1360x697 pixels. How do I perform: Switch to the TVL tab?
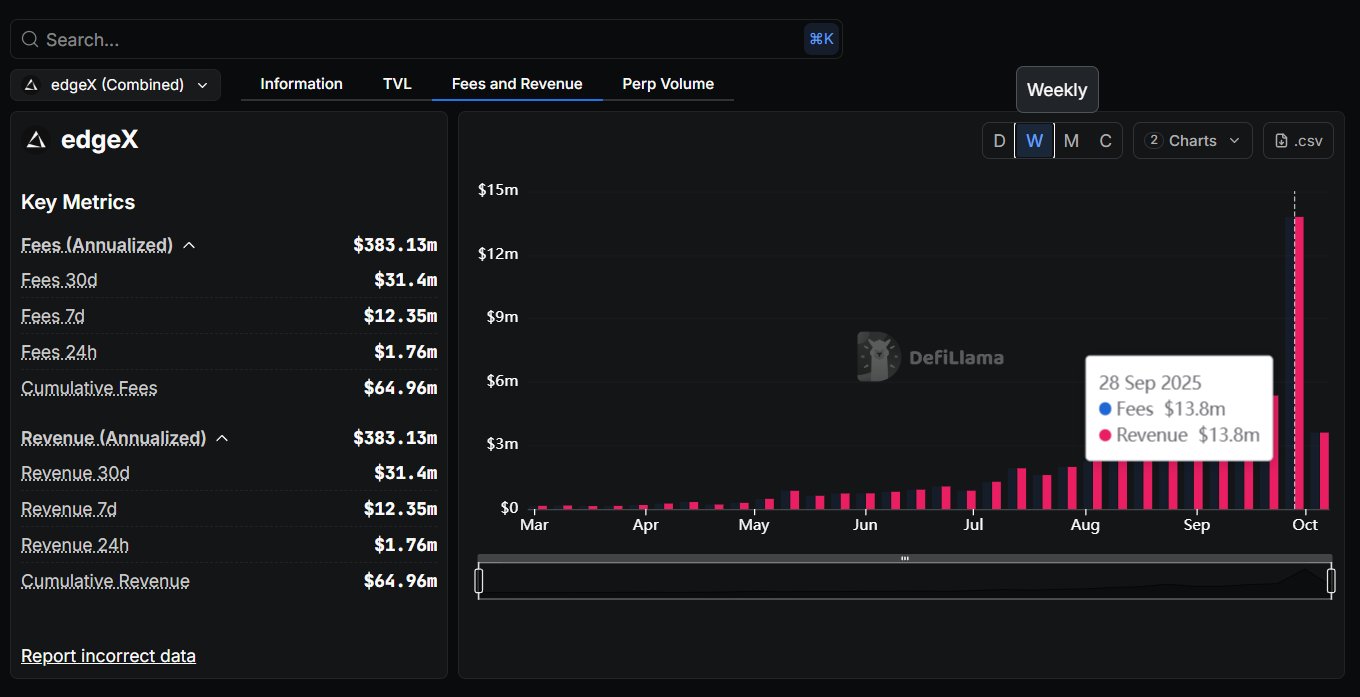coord(397,84)
